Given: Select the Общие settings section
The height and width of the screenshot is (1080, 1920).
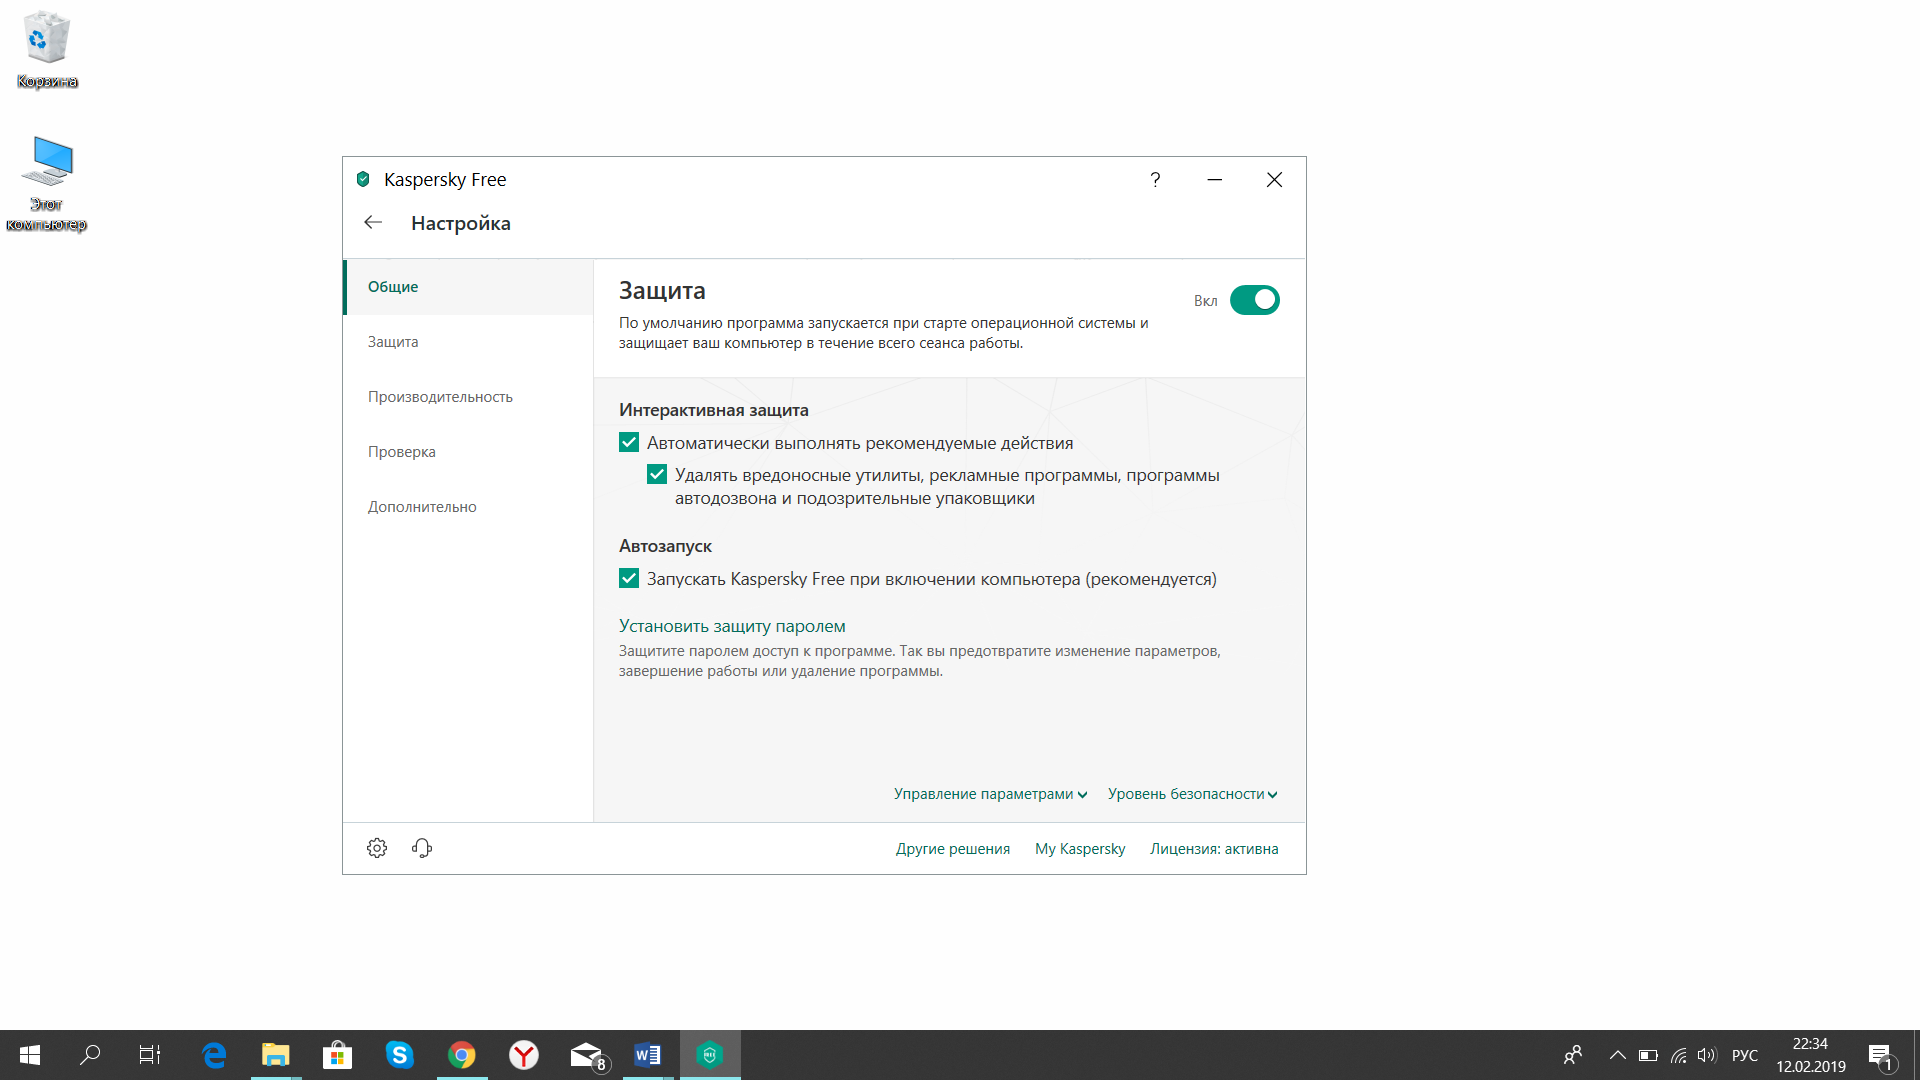Looking at the screenshot, I should point(468,287).
